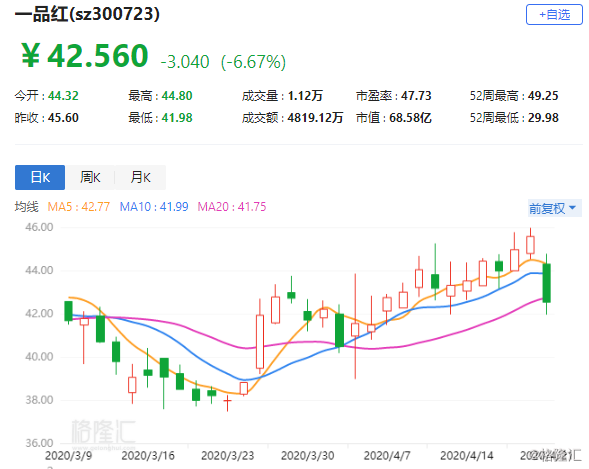Click the 最高 44.80 daily high
This screenshot has height=469, width=589.
coord(160,96)
